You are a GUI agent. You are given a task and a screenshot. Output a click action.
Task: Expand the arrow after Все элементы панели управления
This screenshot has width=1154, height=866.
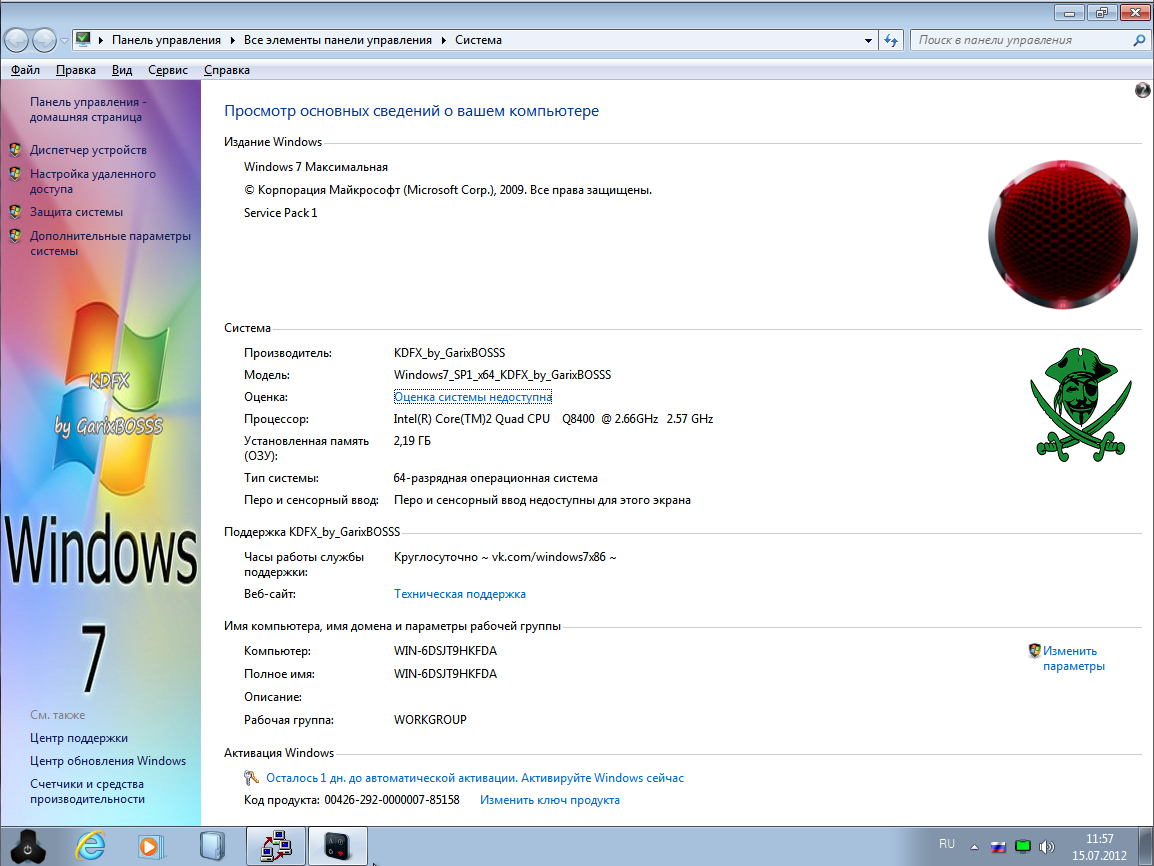pos(444,40)
